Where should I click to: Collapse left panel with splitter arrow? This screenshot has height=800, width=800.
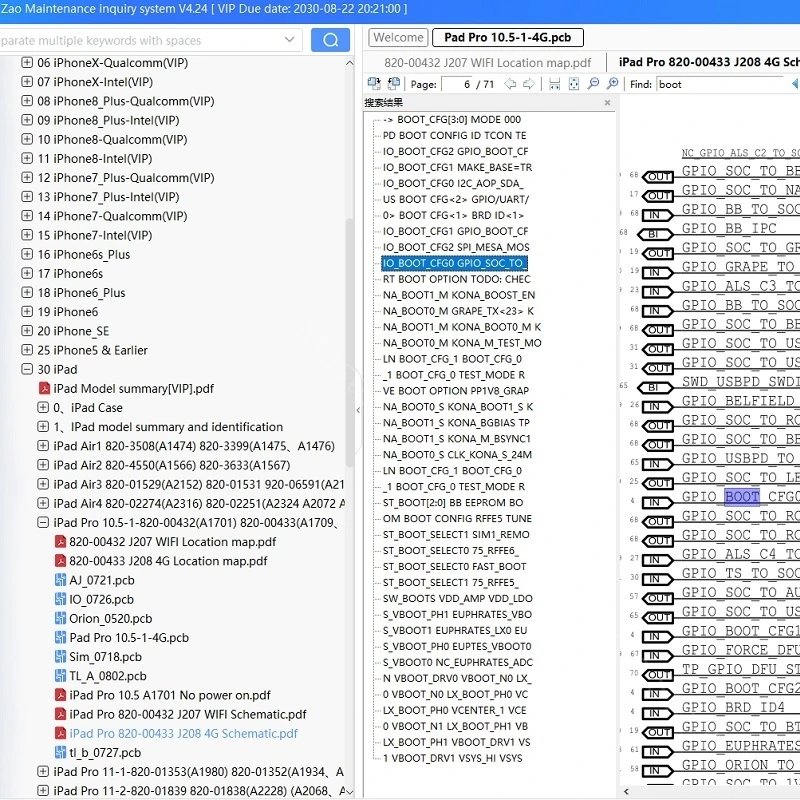(x=358, y=410)
